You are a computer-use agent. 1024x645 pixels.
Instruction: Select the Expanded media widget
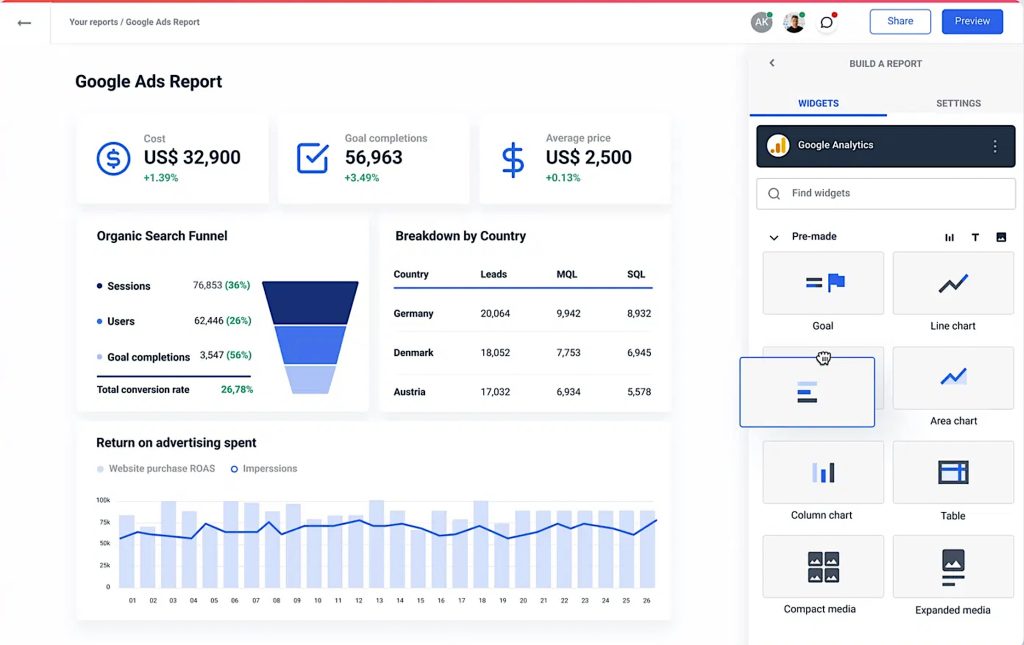click(x=952, y=566)
